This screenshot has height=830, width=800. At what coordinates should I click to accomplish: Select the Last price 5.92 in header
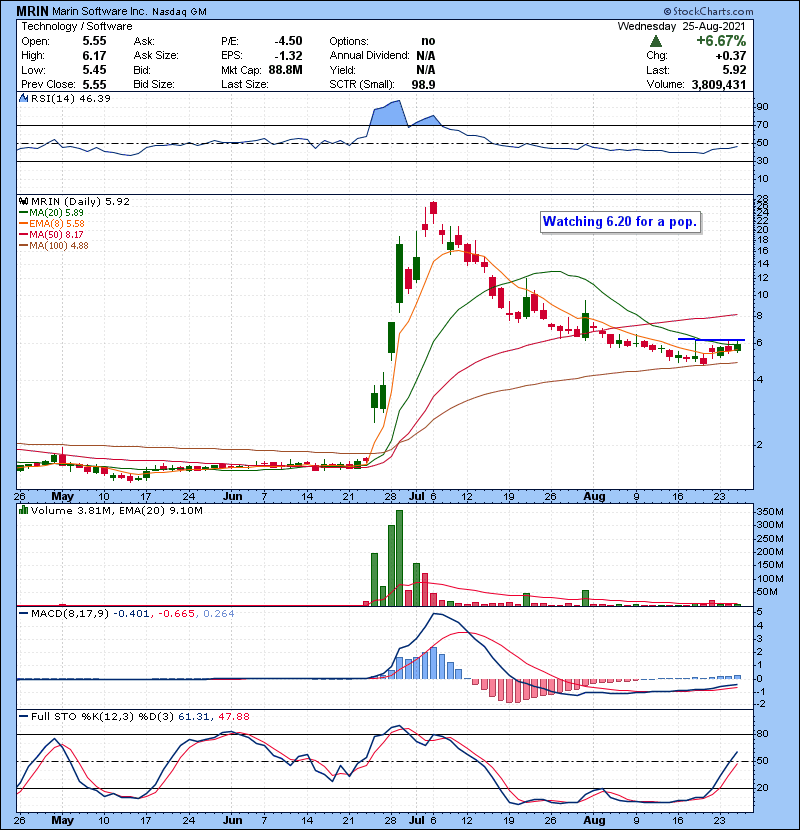click(734, 70)
